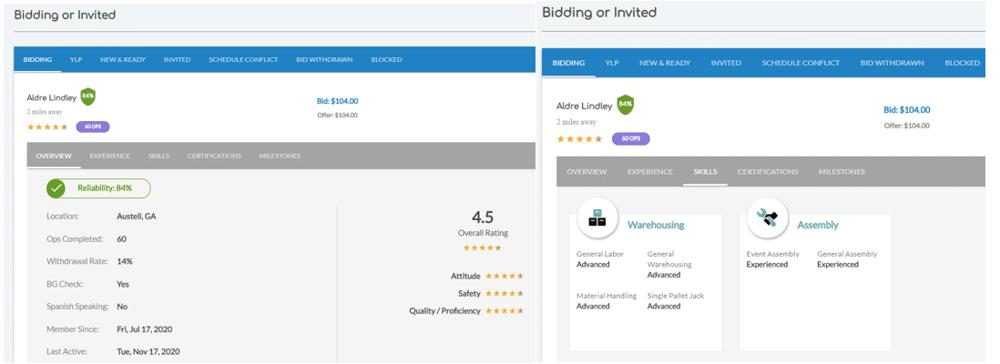Viewport: 1000px width, 364px height.
Task: Click the Material Handling skill entry
Action: [607, 301]
